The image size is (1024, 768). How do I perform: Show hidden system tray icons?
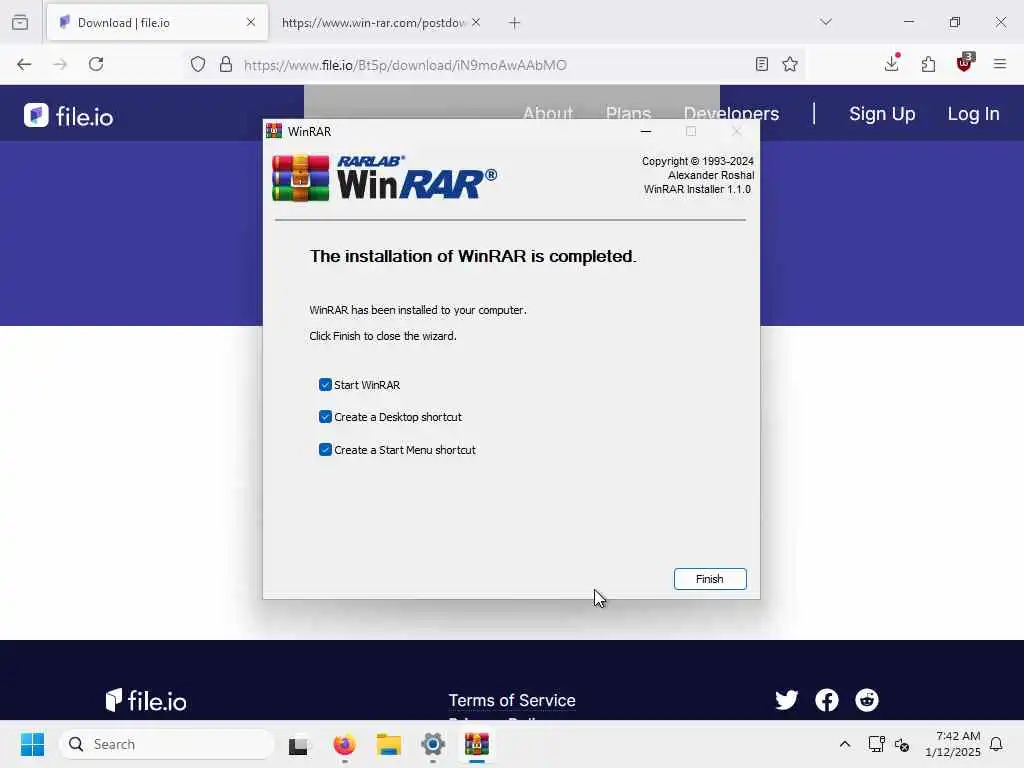844,744
